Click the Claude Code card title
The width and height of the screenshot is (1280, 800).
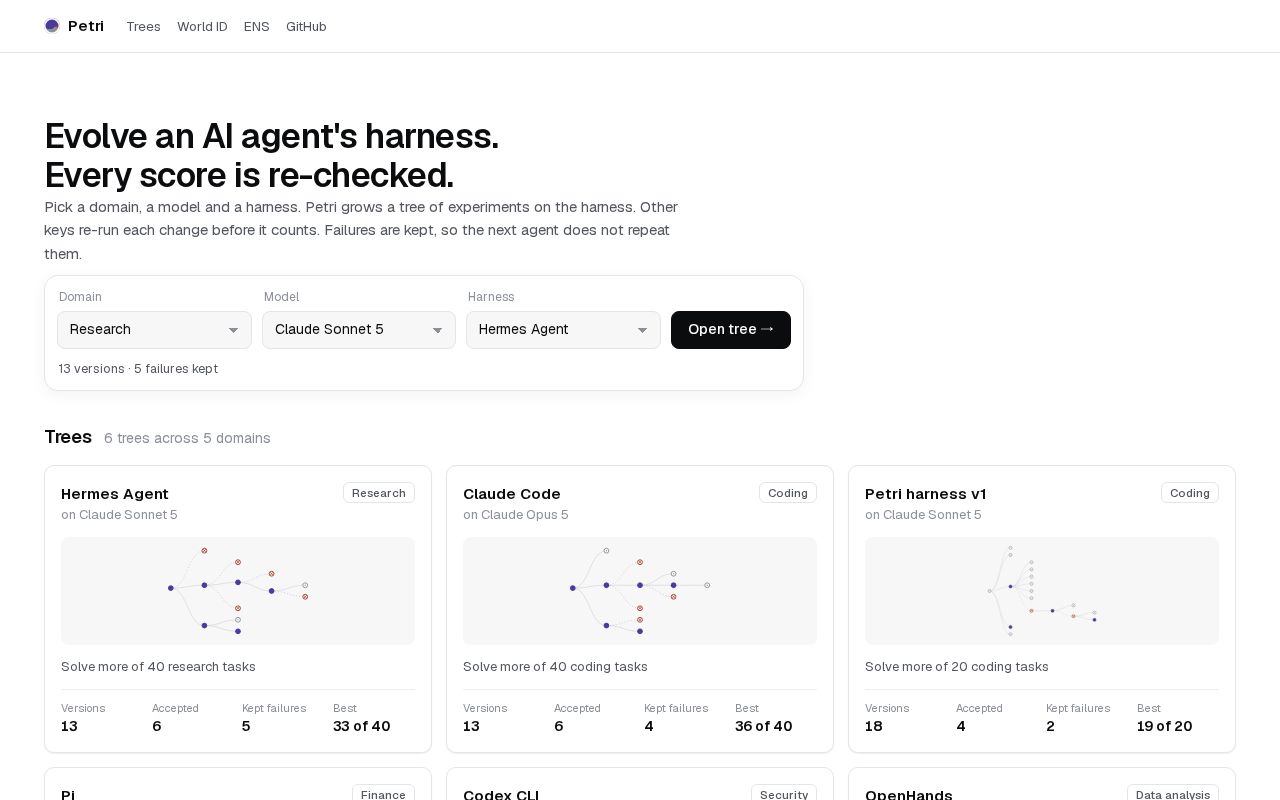512,494
